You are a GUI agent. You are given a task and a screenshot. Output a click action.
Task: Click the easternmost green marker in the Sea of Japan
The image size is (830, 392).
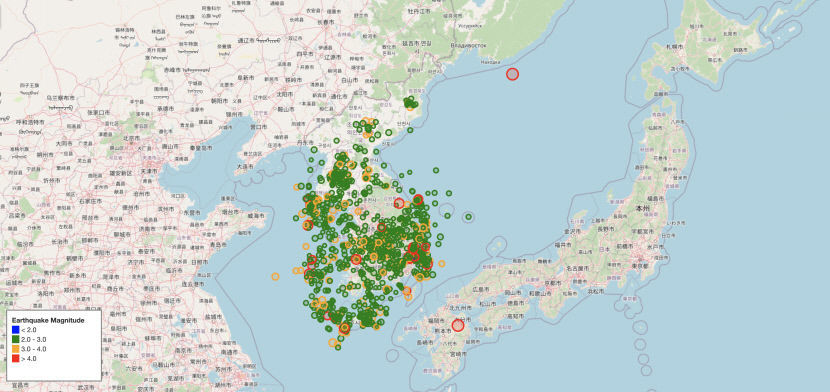coord(468,216)
